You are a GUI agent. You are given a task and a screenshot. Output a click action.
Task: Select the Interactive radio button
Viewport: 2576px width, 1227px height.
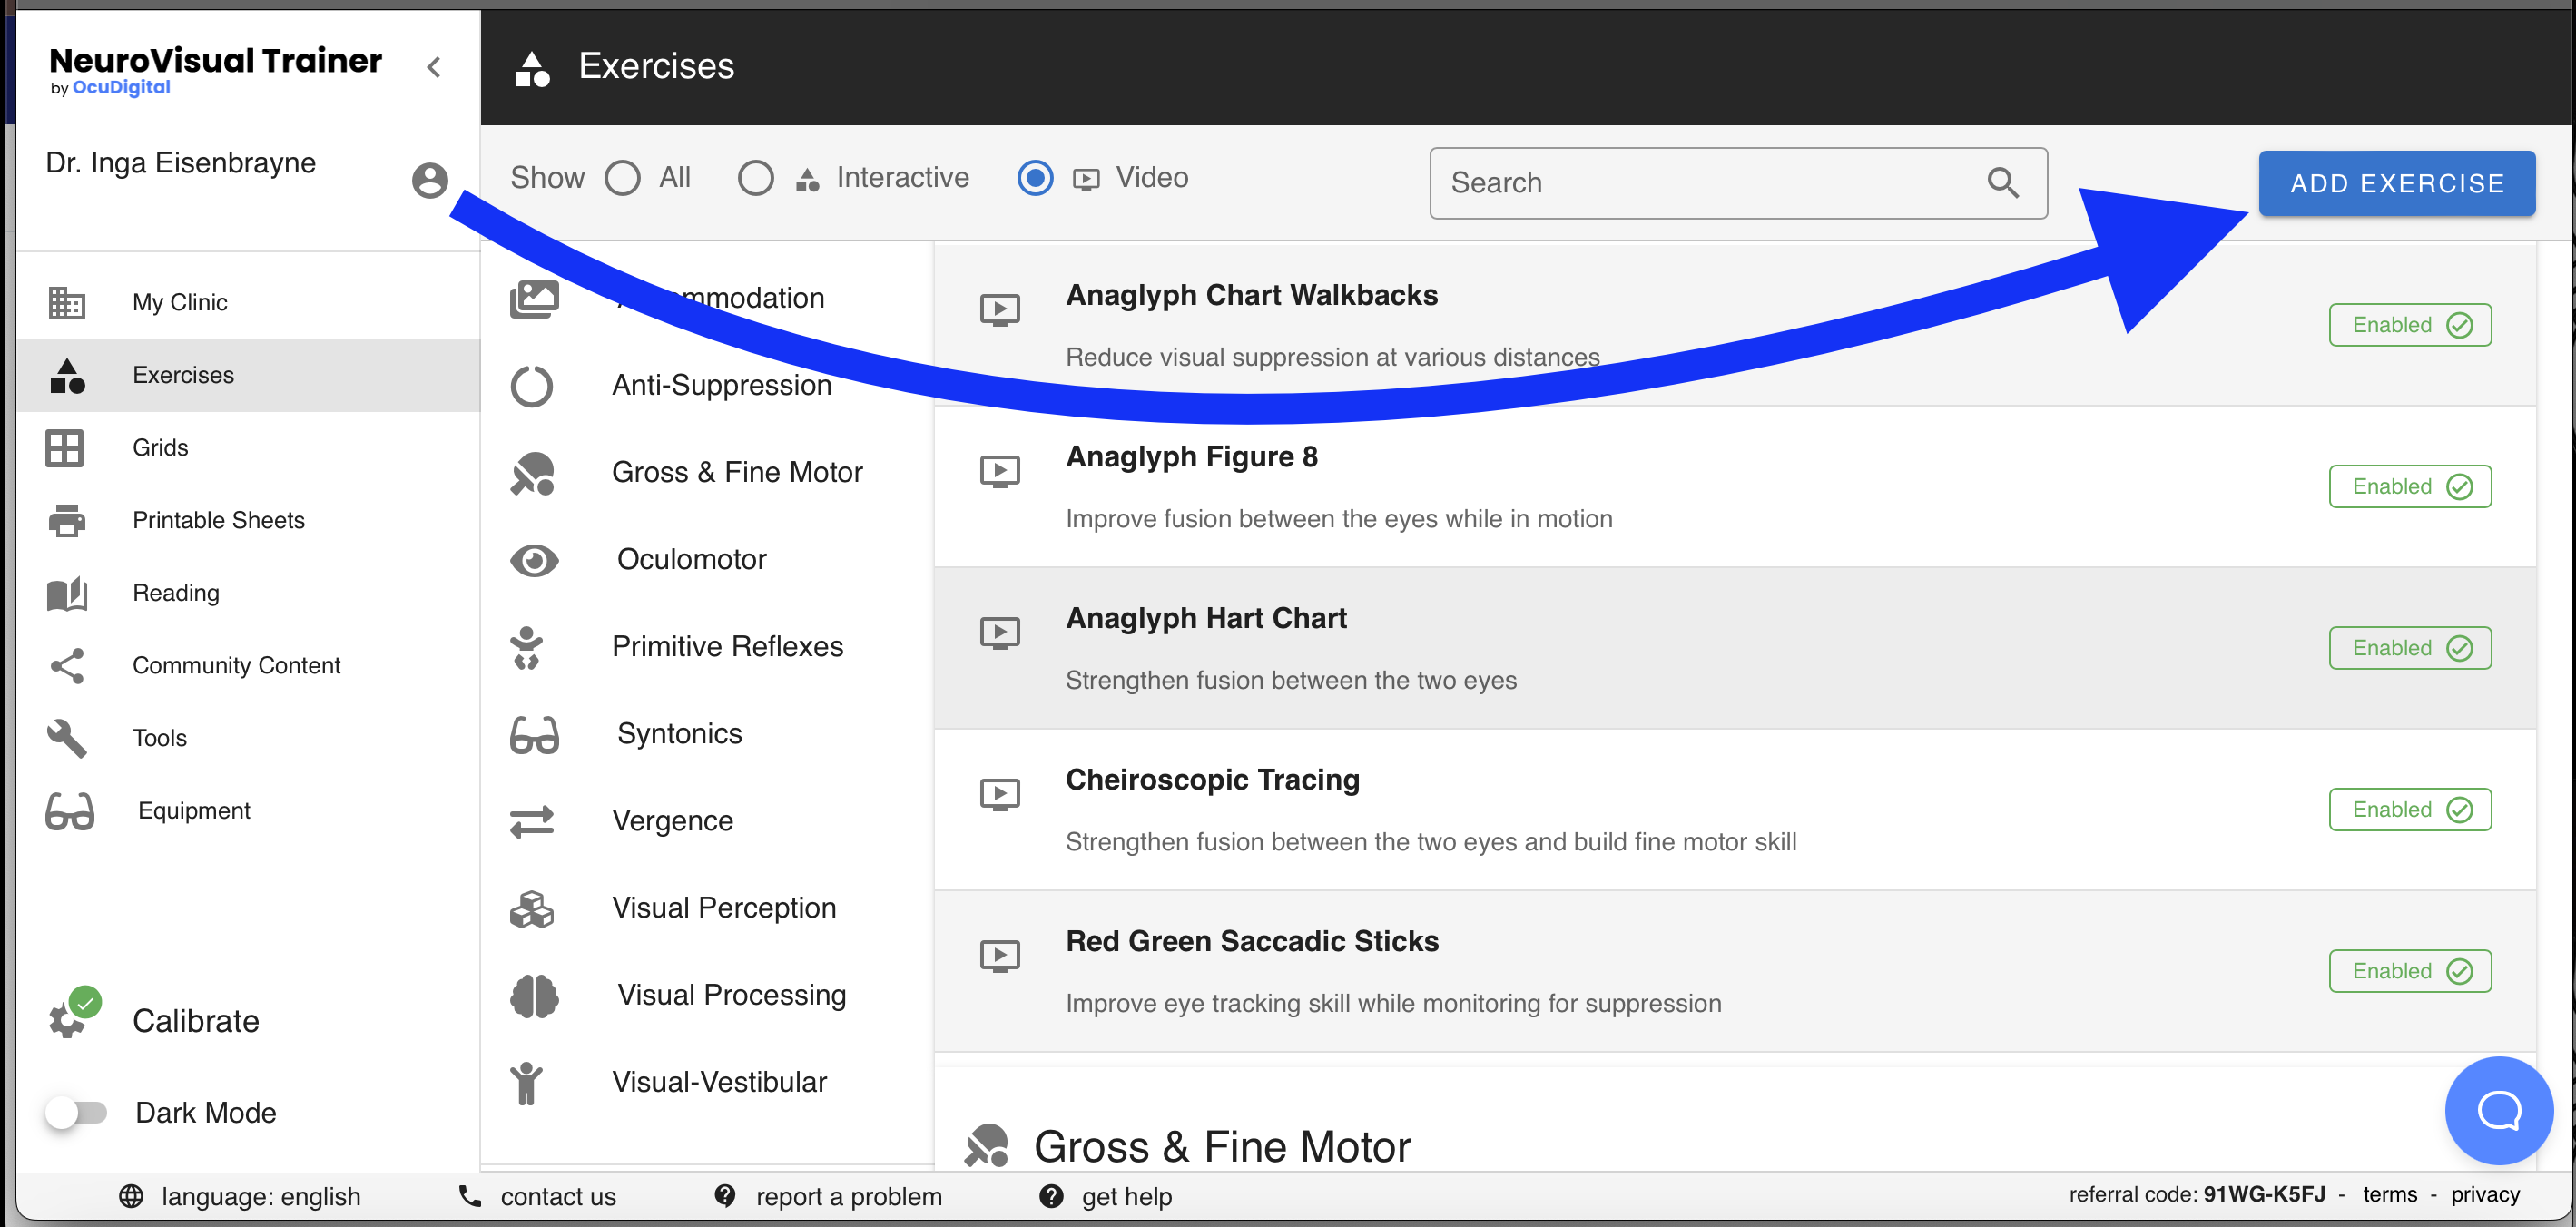(x=755, y=178)
